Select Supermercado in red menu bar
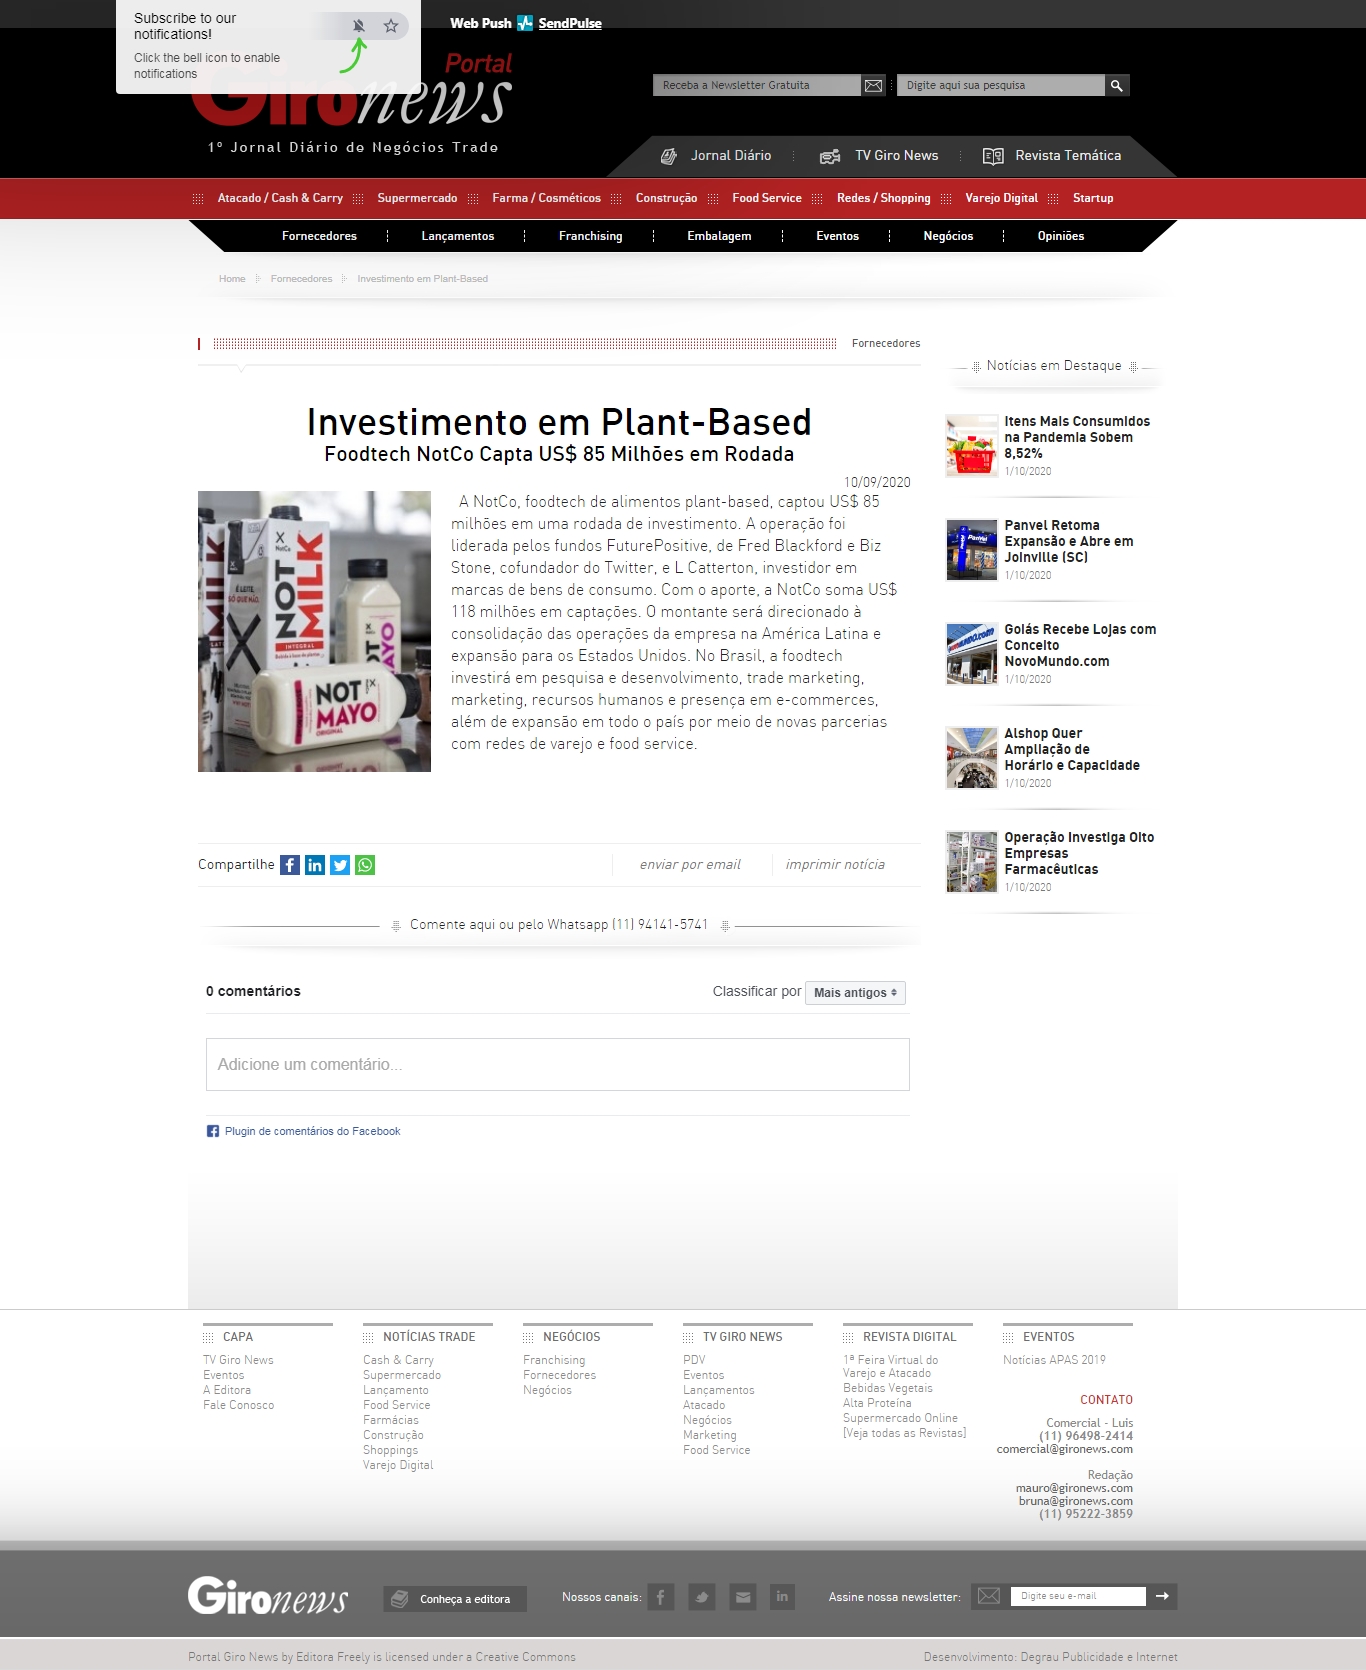The height and width of the screenshot is (1670, 1366). [x=417, y=198]
